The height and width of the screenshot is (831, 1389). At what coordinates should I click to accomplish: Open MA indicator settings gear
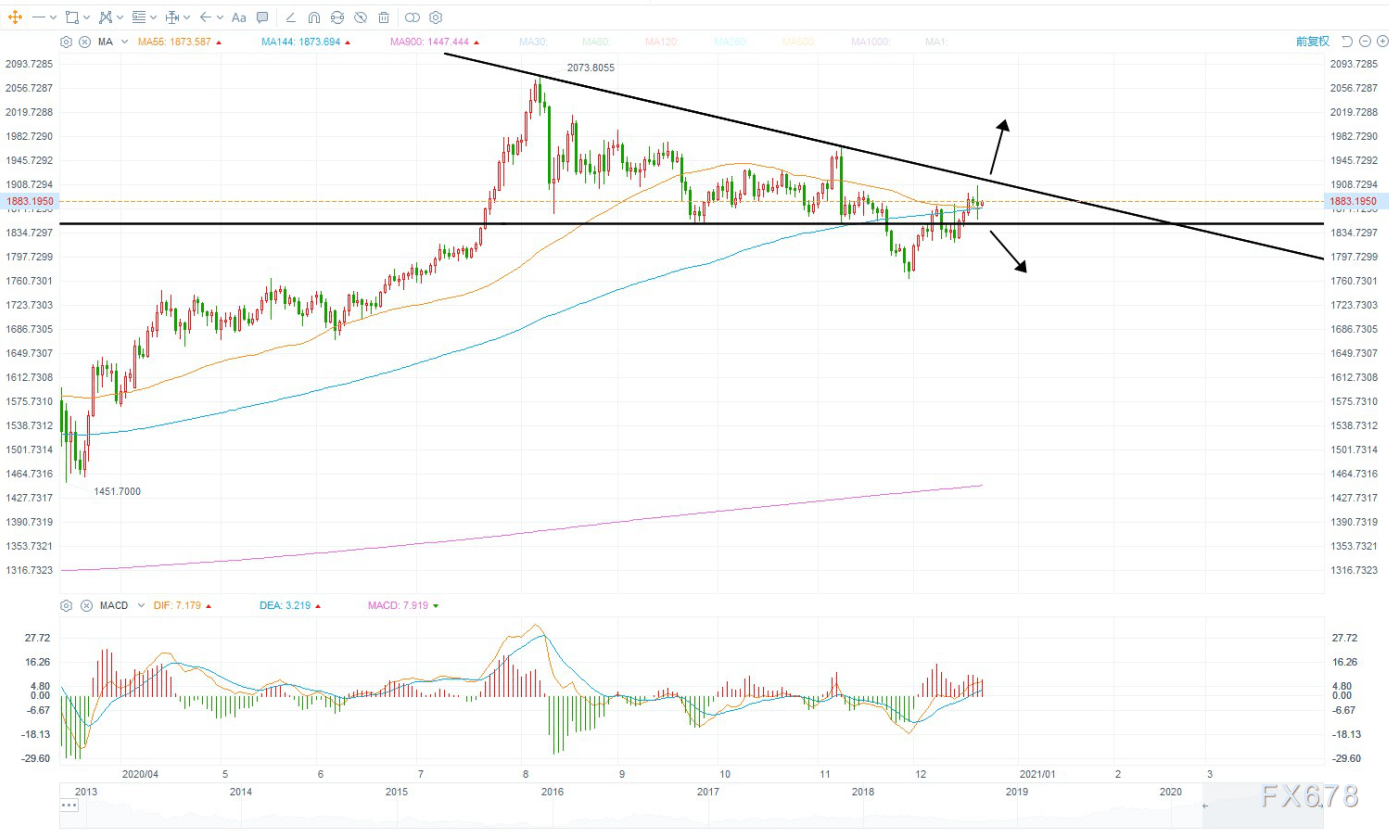click(x=66, y=42)
